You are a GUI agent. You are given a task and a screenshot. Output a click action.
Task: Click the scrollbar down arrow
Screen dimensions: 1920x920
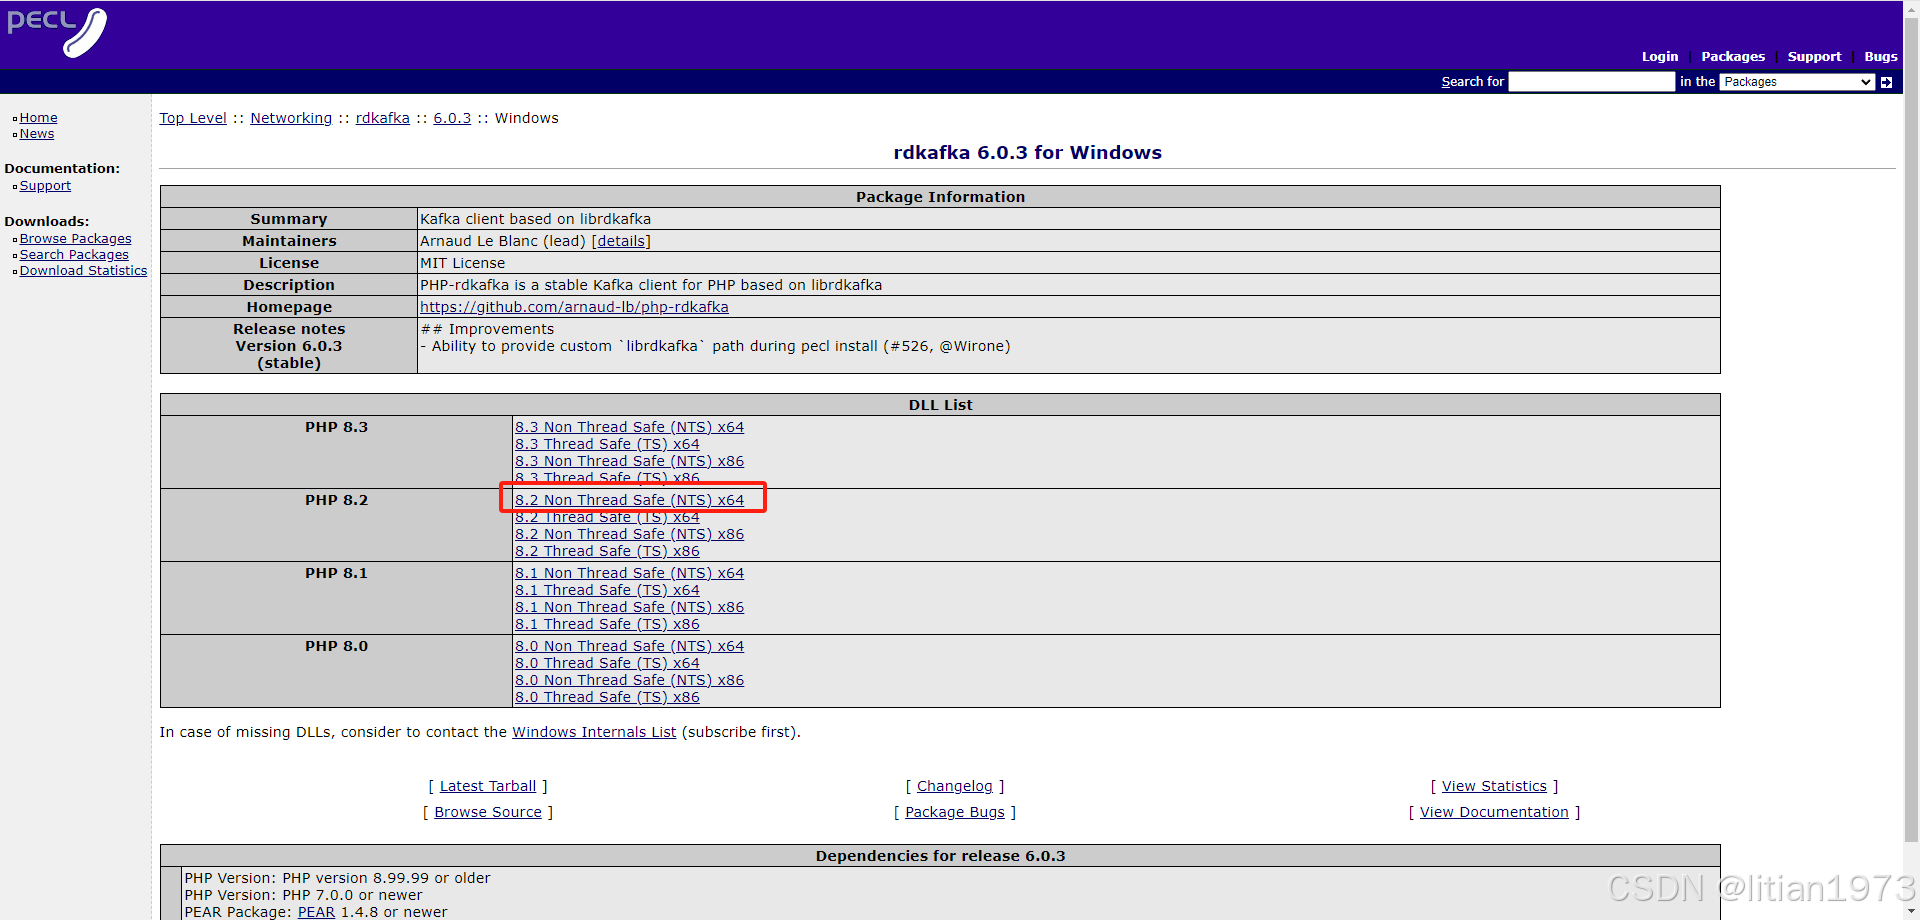click(x=1911, y=912)
